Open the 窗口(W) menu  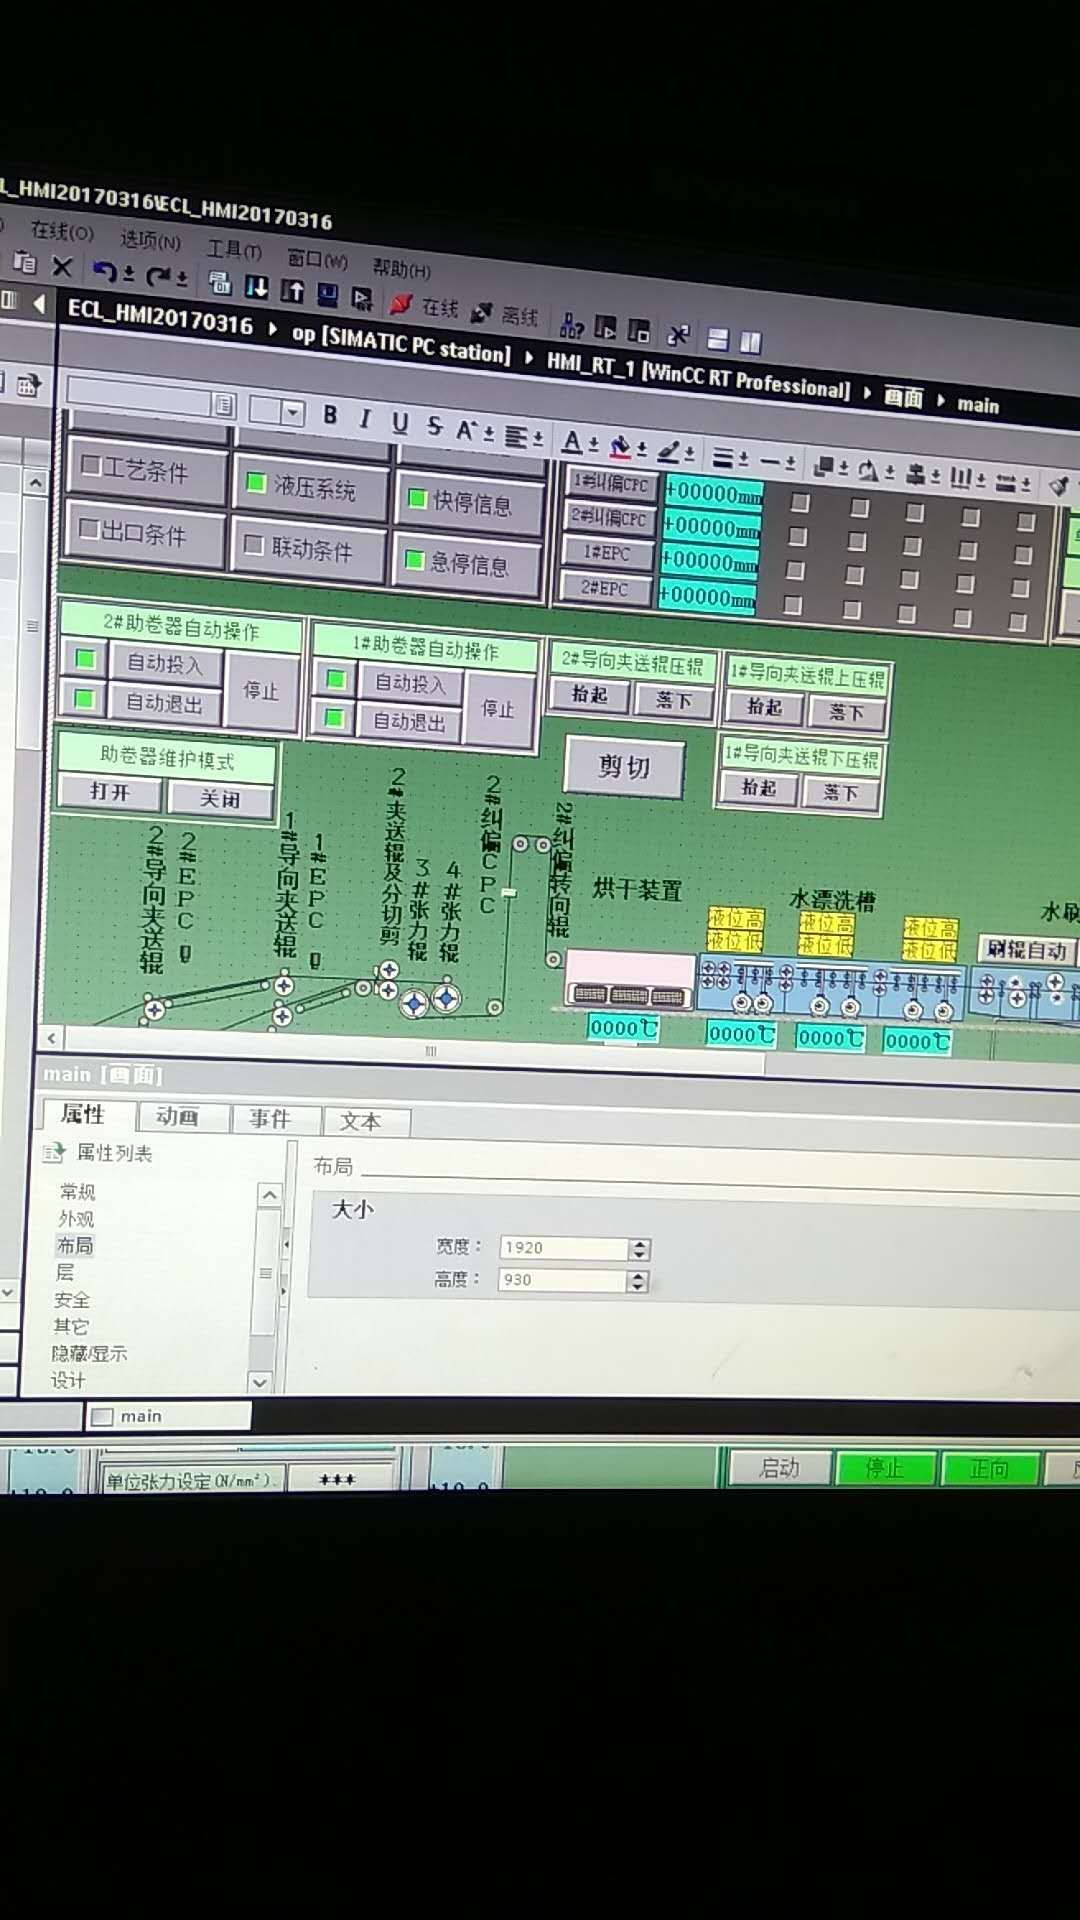coord(318,259)
